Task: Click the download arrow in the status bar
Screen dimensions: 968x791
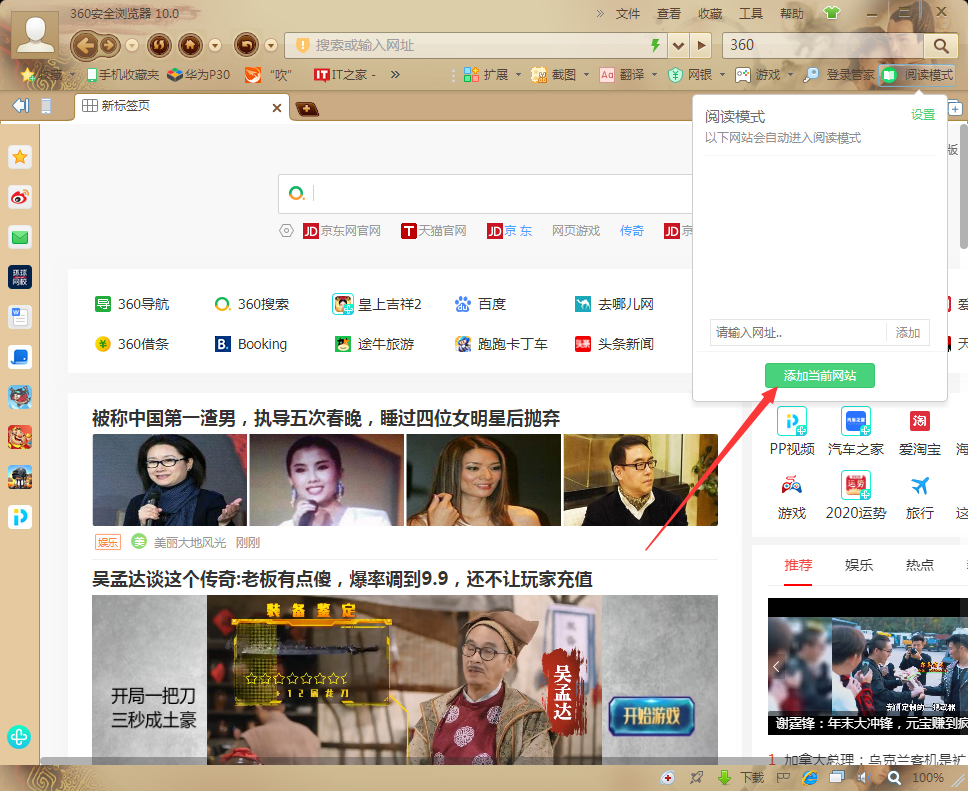Action: tap(723, 777)
